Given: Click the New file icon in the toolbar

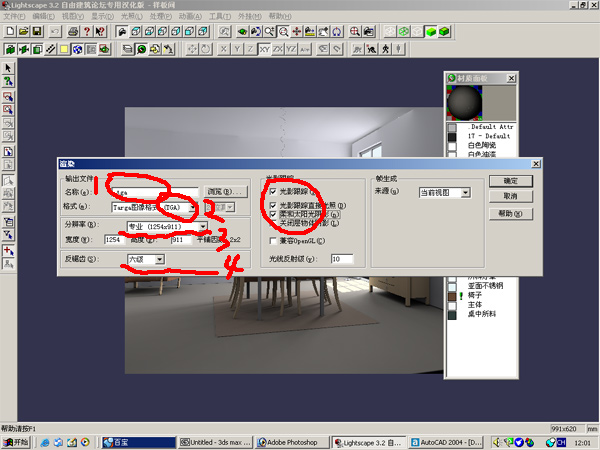Looking at the screenshot, I should (10, 32).
